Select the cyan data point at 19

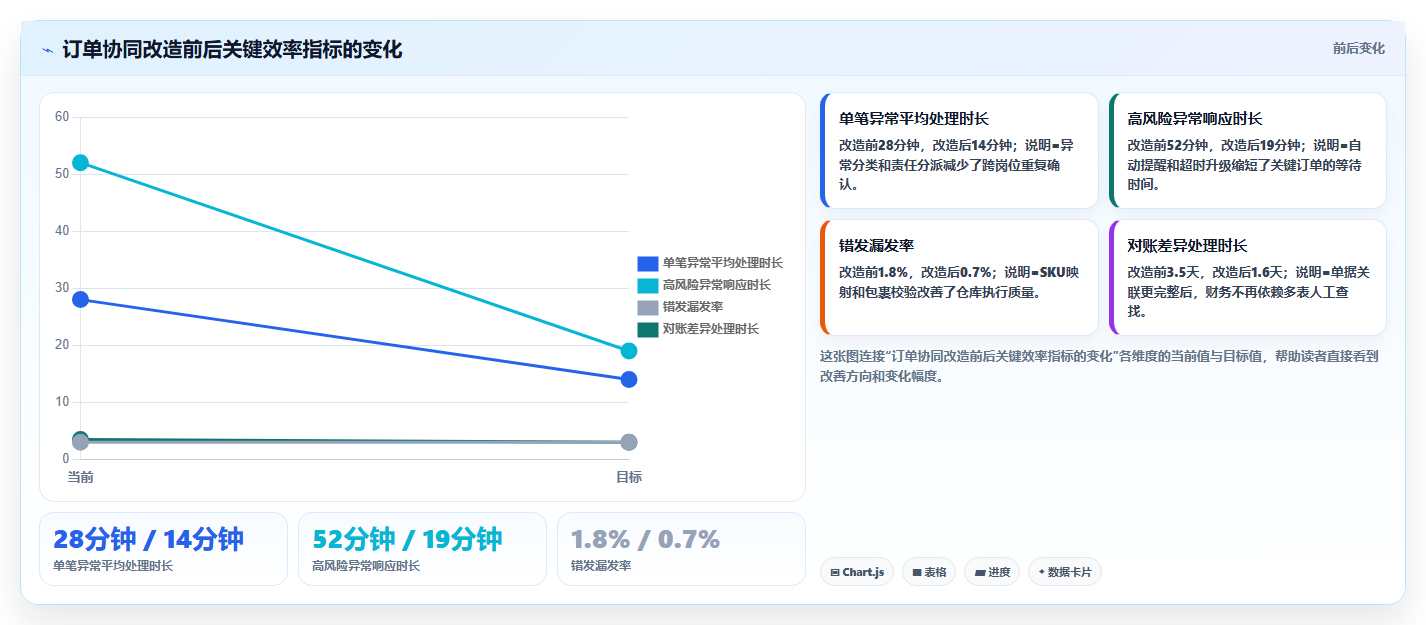coord(629,351)
